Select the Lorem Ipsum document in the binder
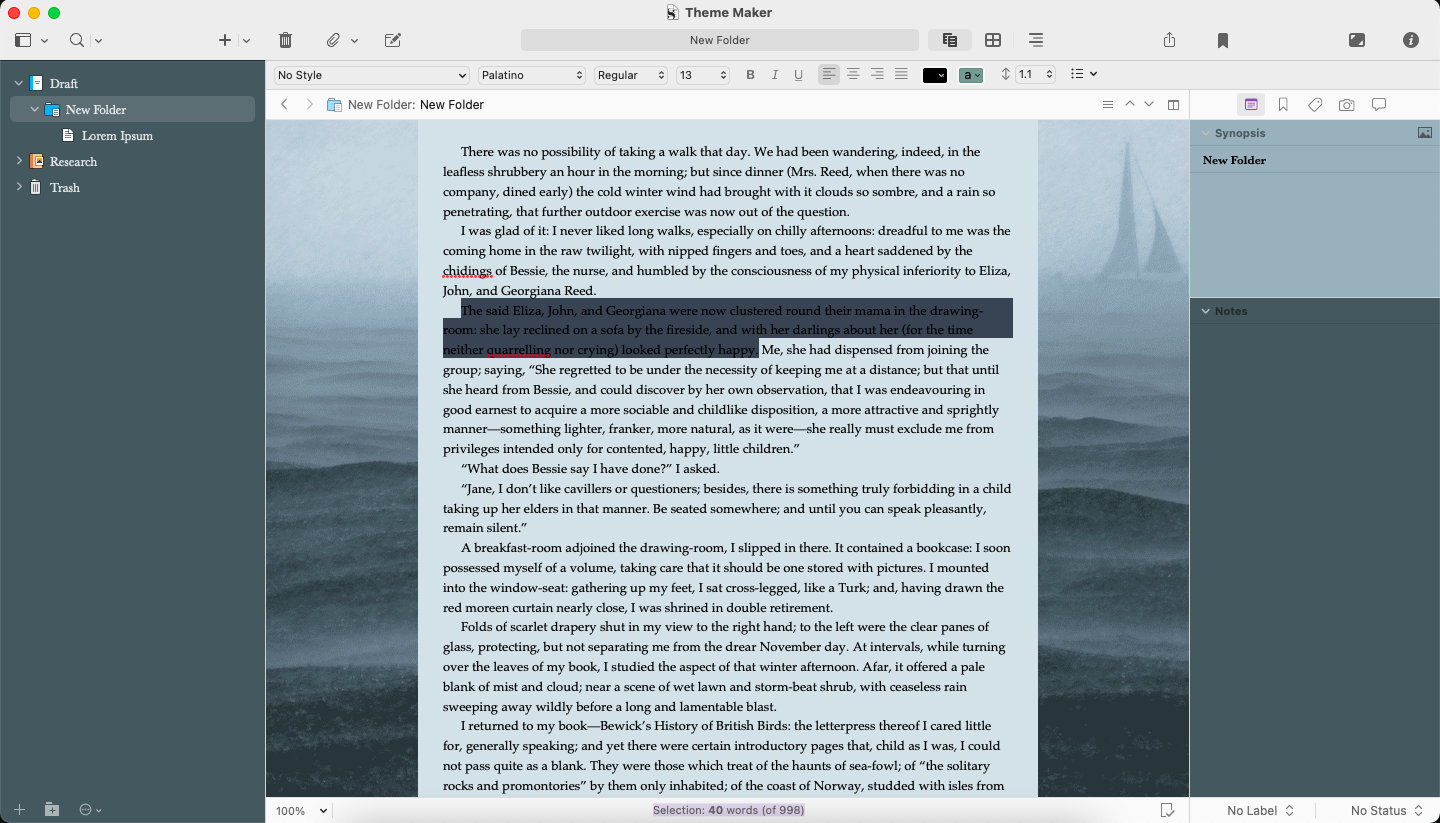The image size is (1440, 823). pyautogui.click(x=118, y=135)
